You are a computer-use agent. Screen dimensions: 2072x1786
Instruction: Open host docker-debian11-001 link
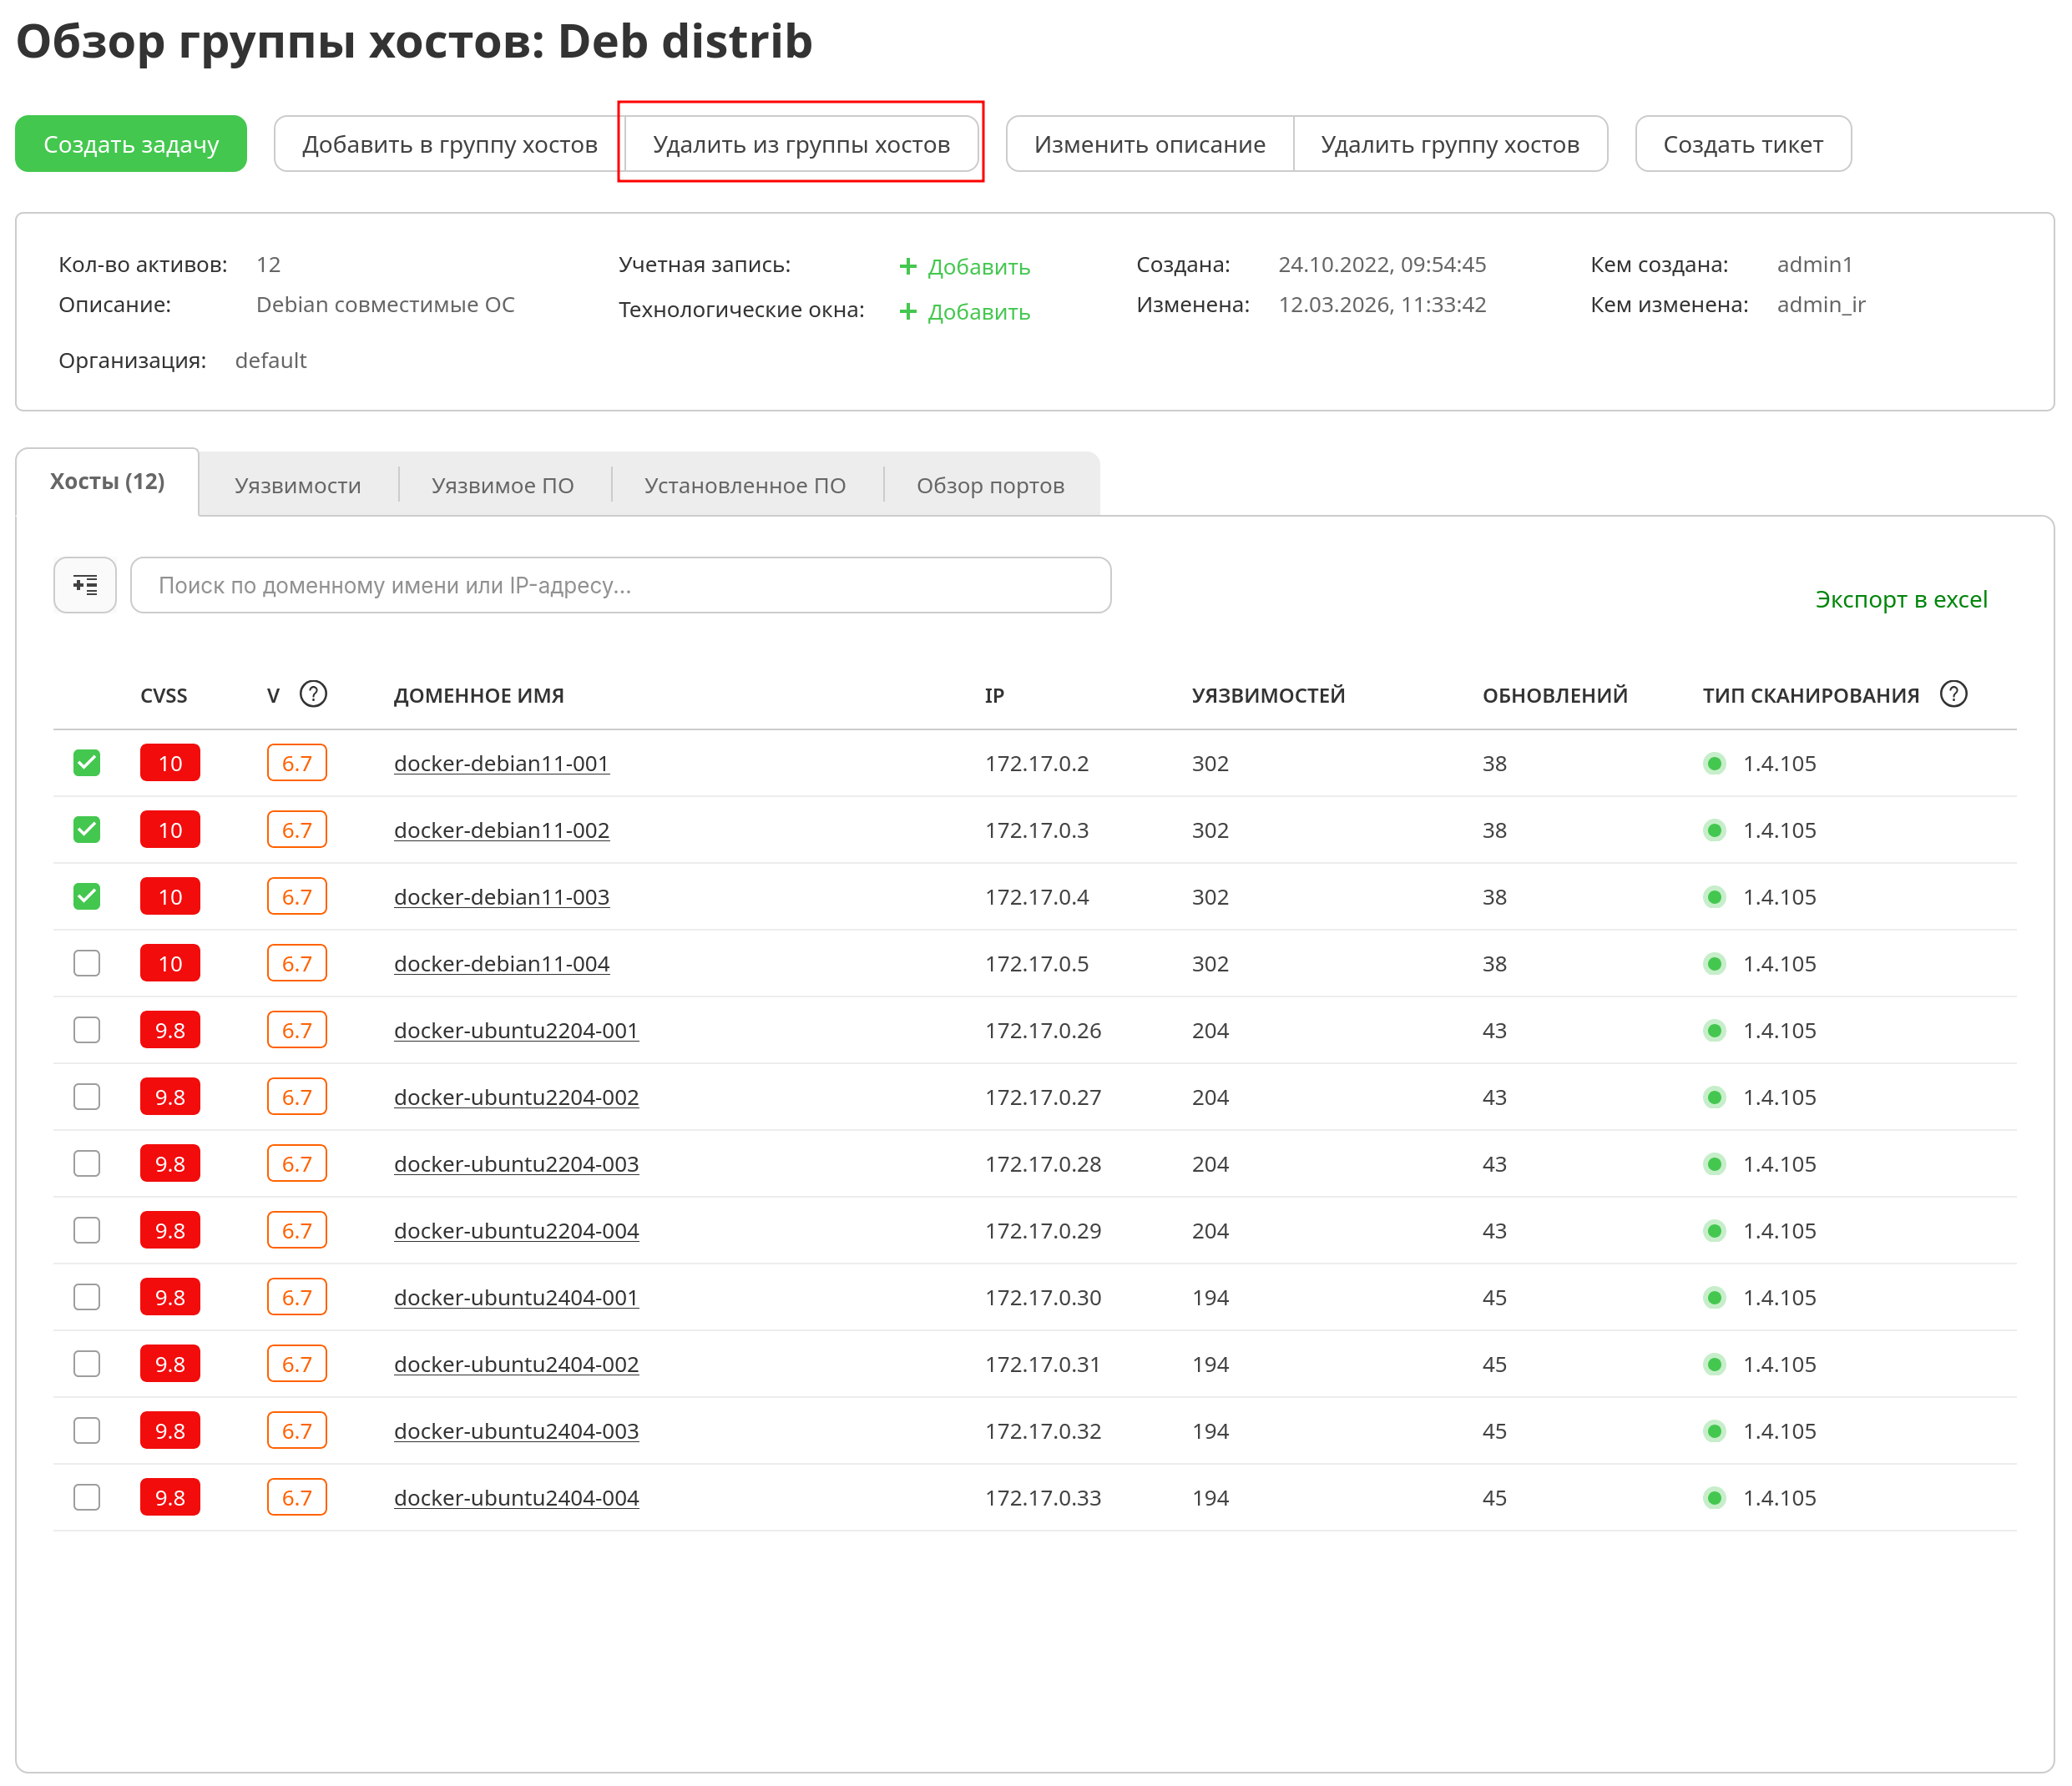click(x=501, y=764)
